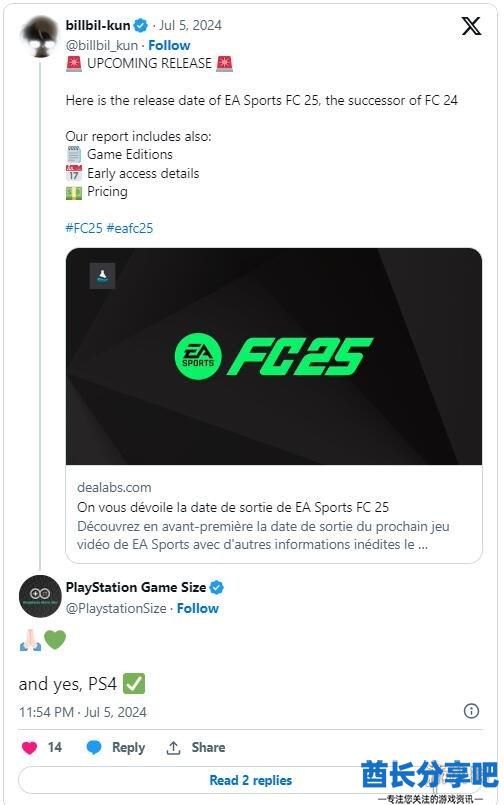The width and height of the screenshot is (504, 805).
Task: Open the #FC25 hashtag
Action: click(84, 228)
